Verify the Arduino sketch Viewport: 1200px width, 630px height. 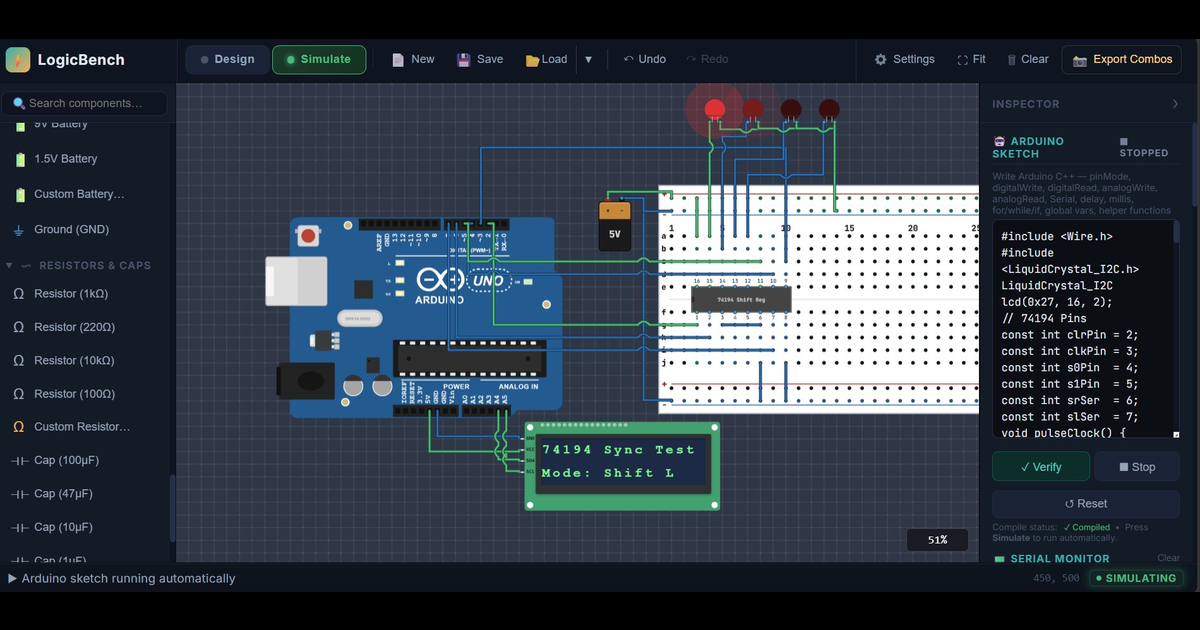[1041, 467]
